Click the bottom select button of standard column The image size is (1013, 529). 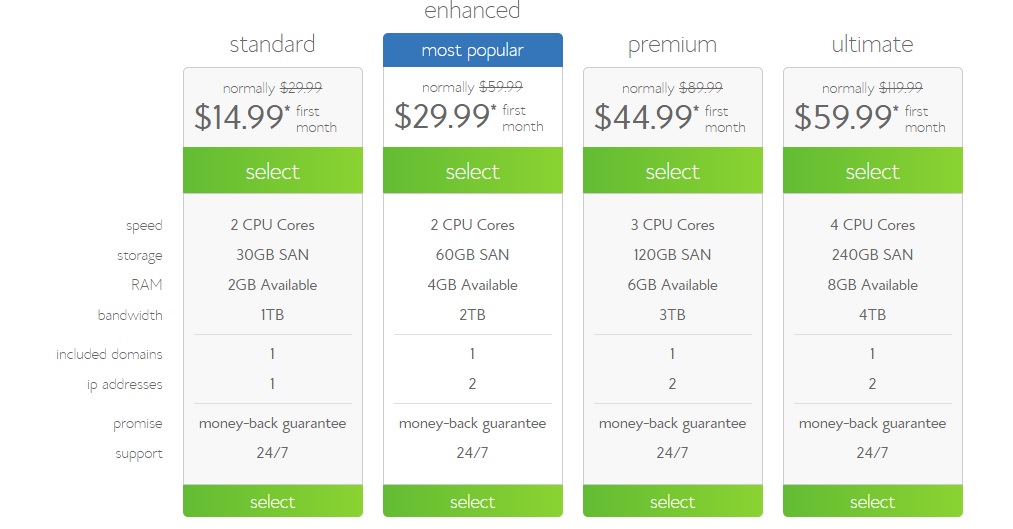coord(272,501)
